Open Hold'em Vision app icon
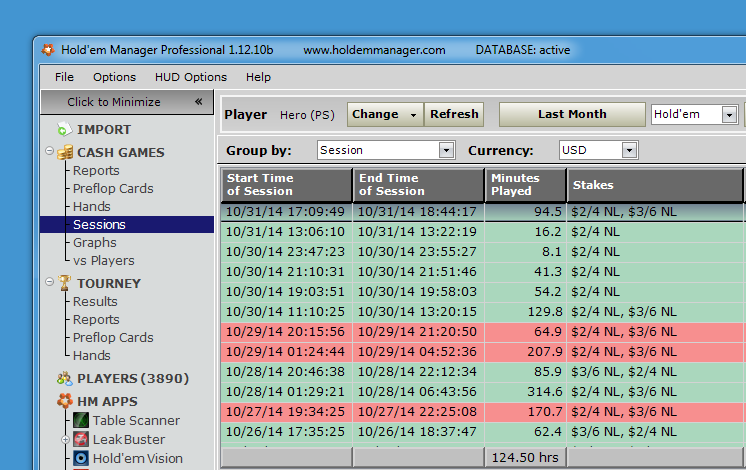 coord(81,458)
